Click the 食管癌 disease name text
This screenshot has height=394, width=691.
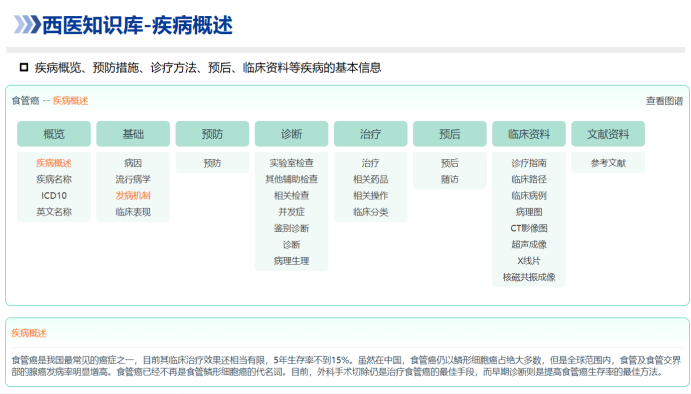click(x=25, y=101)
